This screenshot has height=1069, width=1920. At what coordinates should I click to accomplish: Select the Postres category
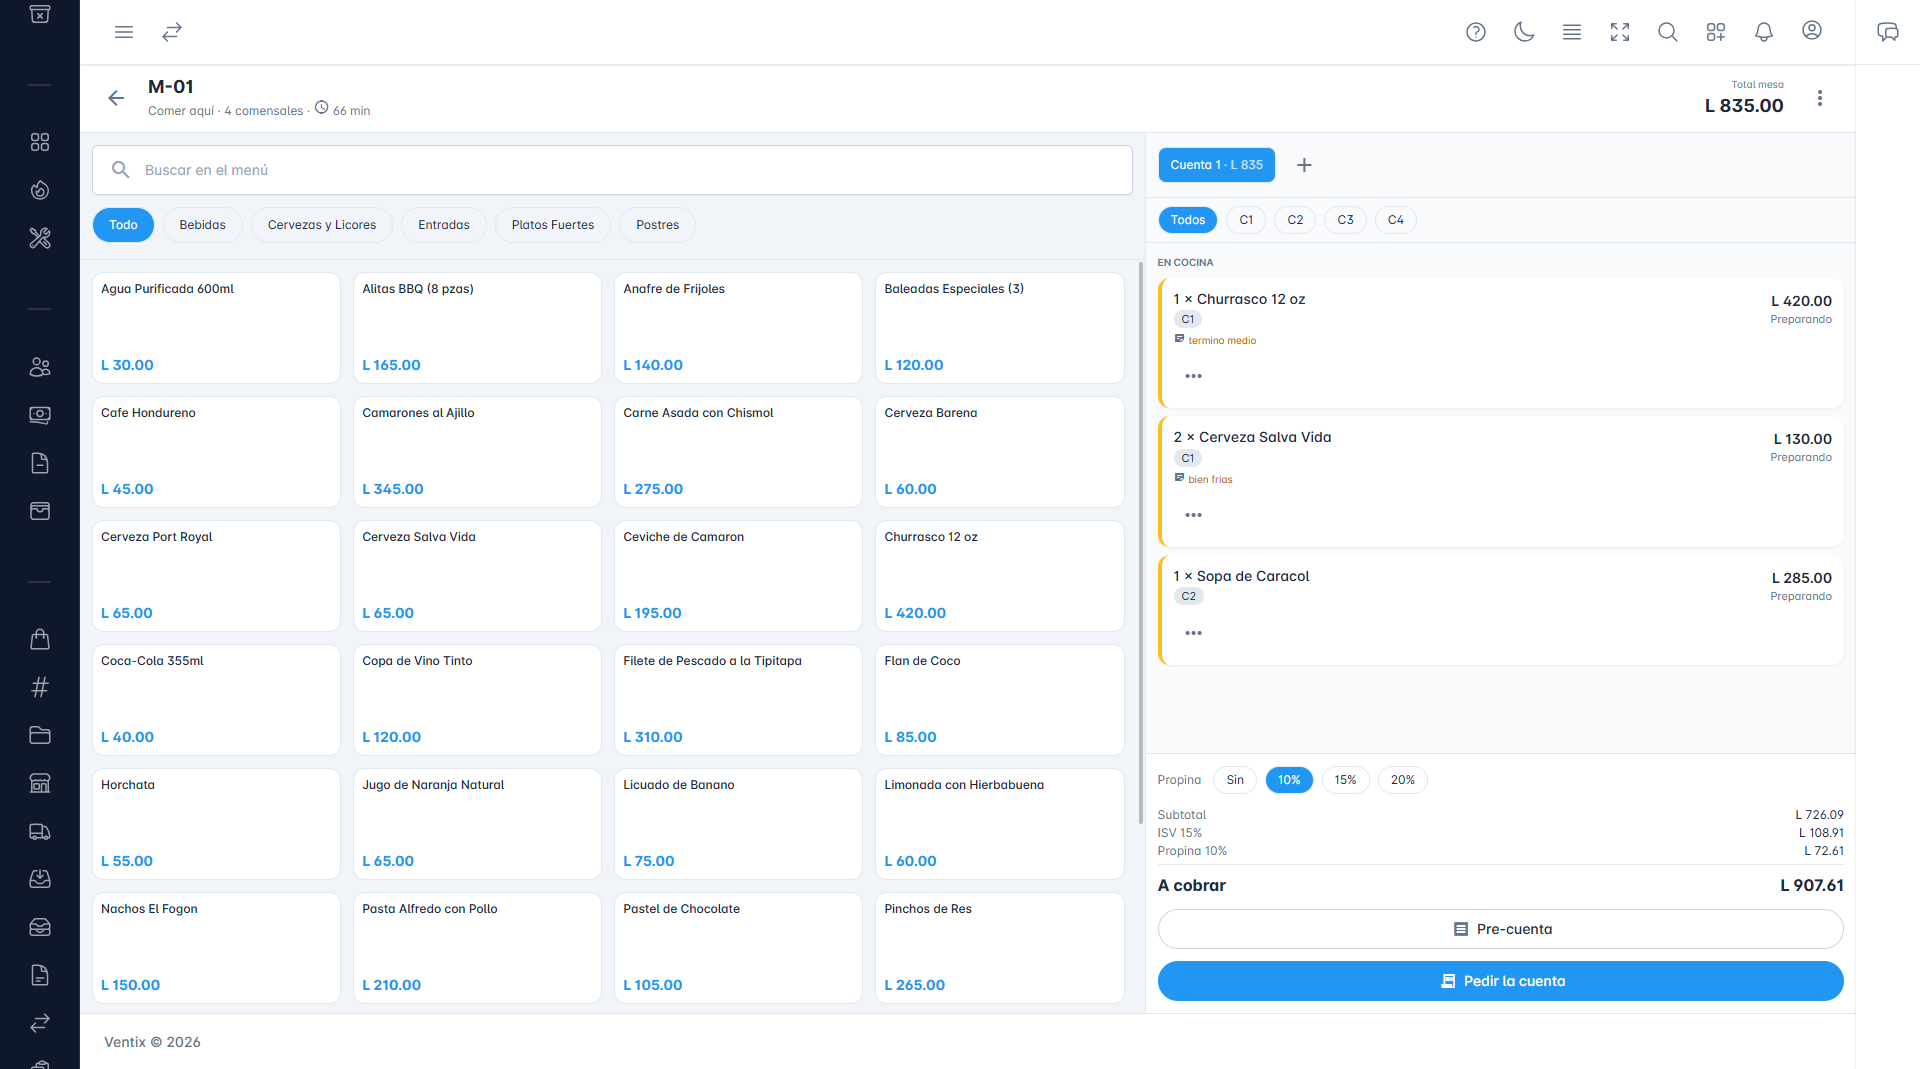click(657, 225)
